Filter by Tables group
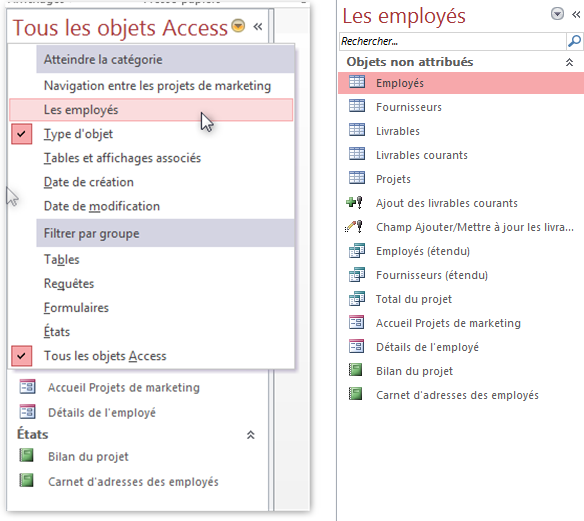The height and width of the screenshot is (521, 584). 62,259
